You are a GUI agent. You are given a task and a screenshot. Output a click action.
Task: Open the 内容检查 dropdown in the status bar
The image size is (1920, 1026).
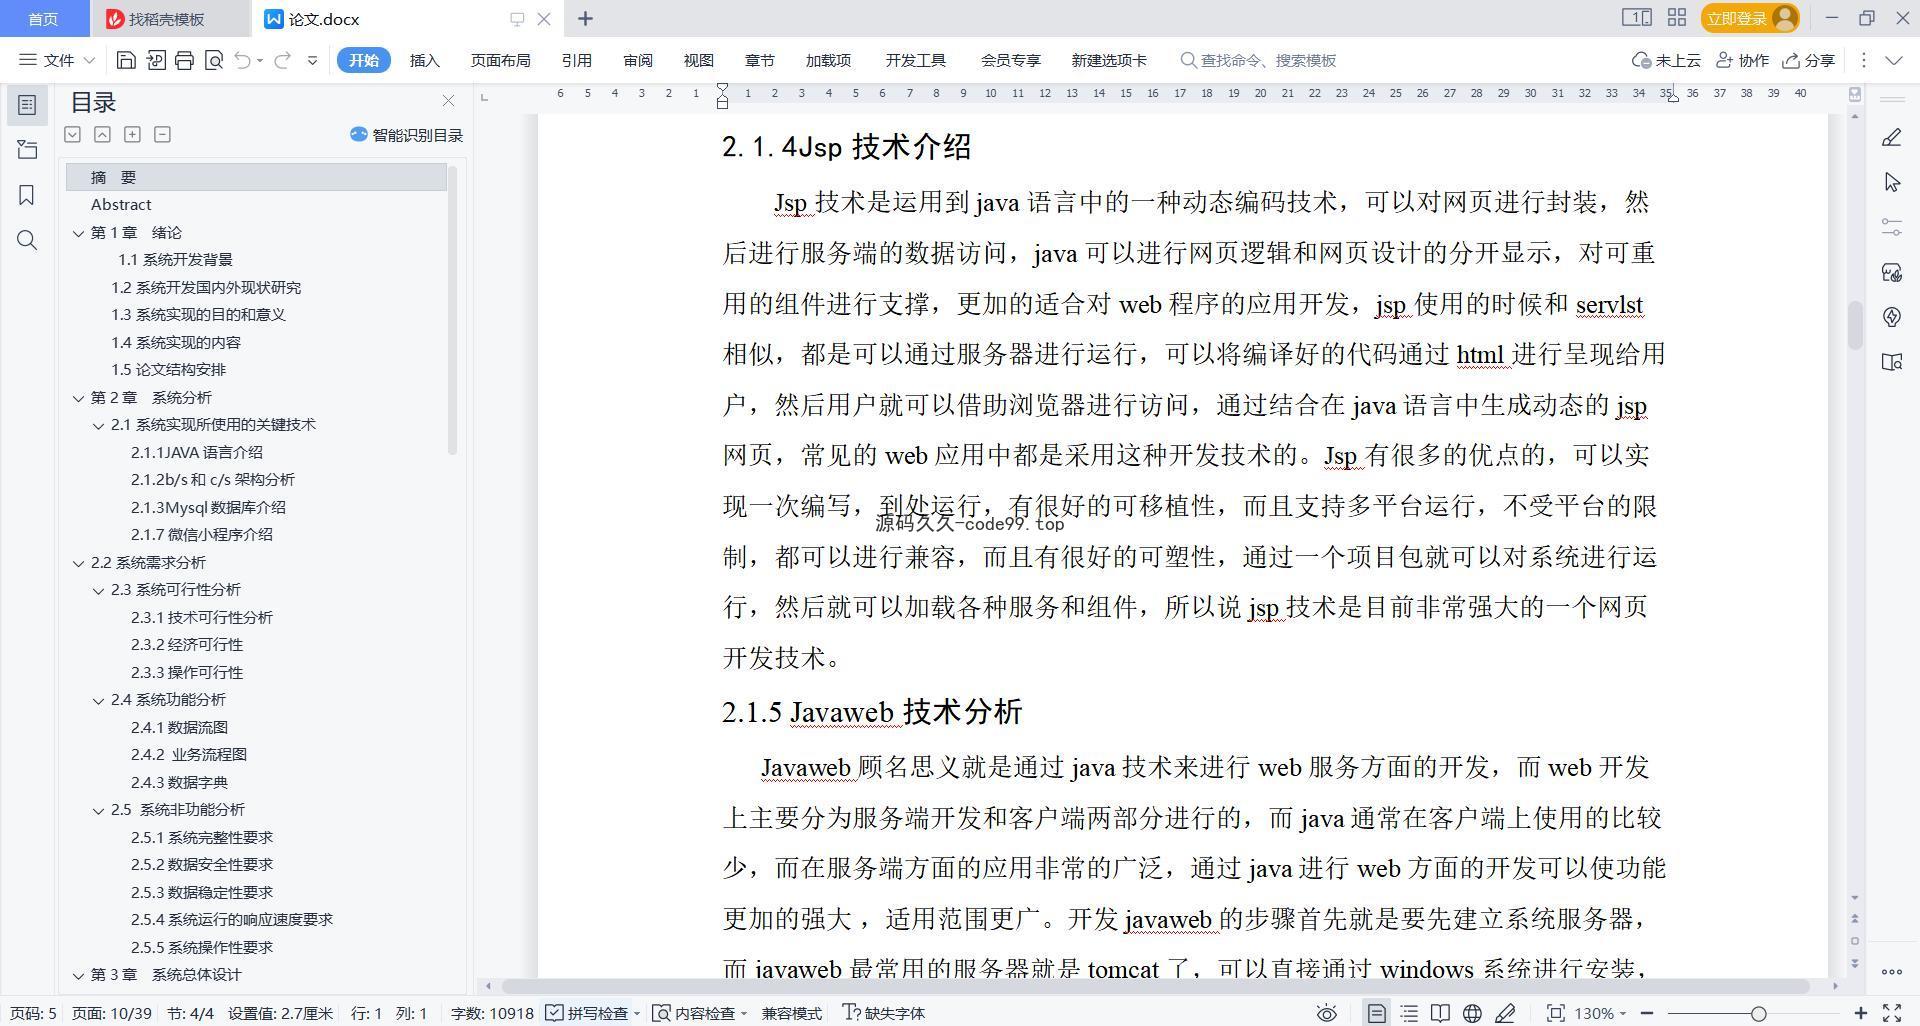(x=700, y=1013)
